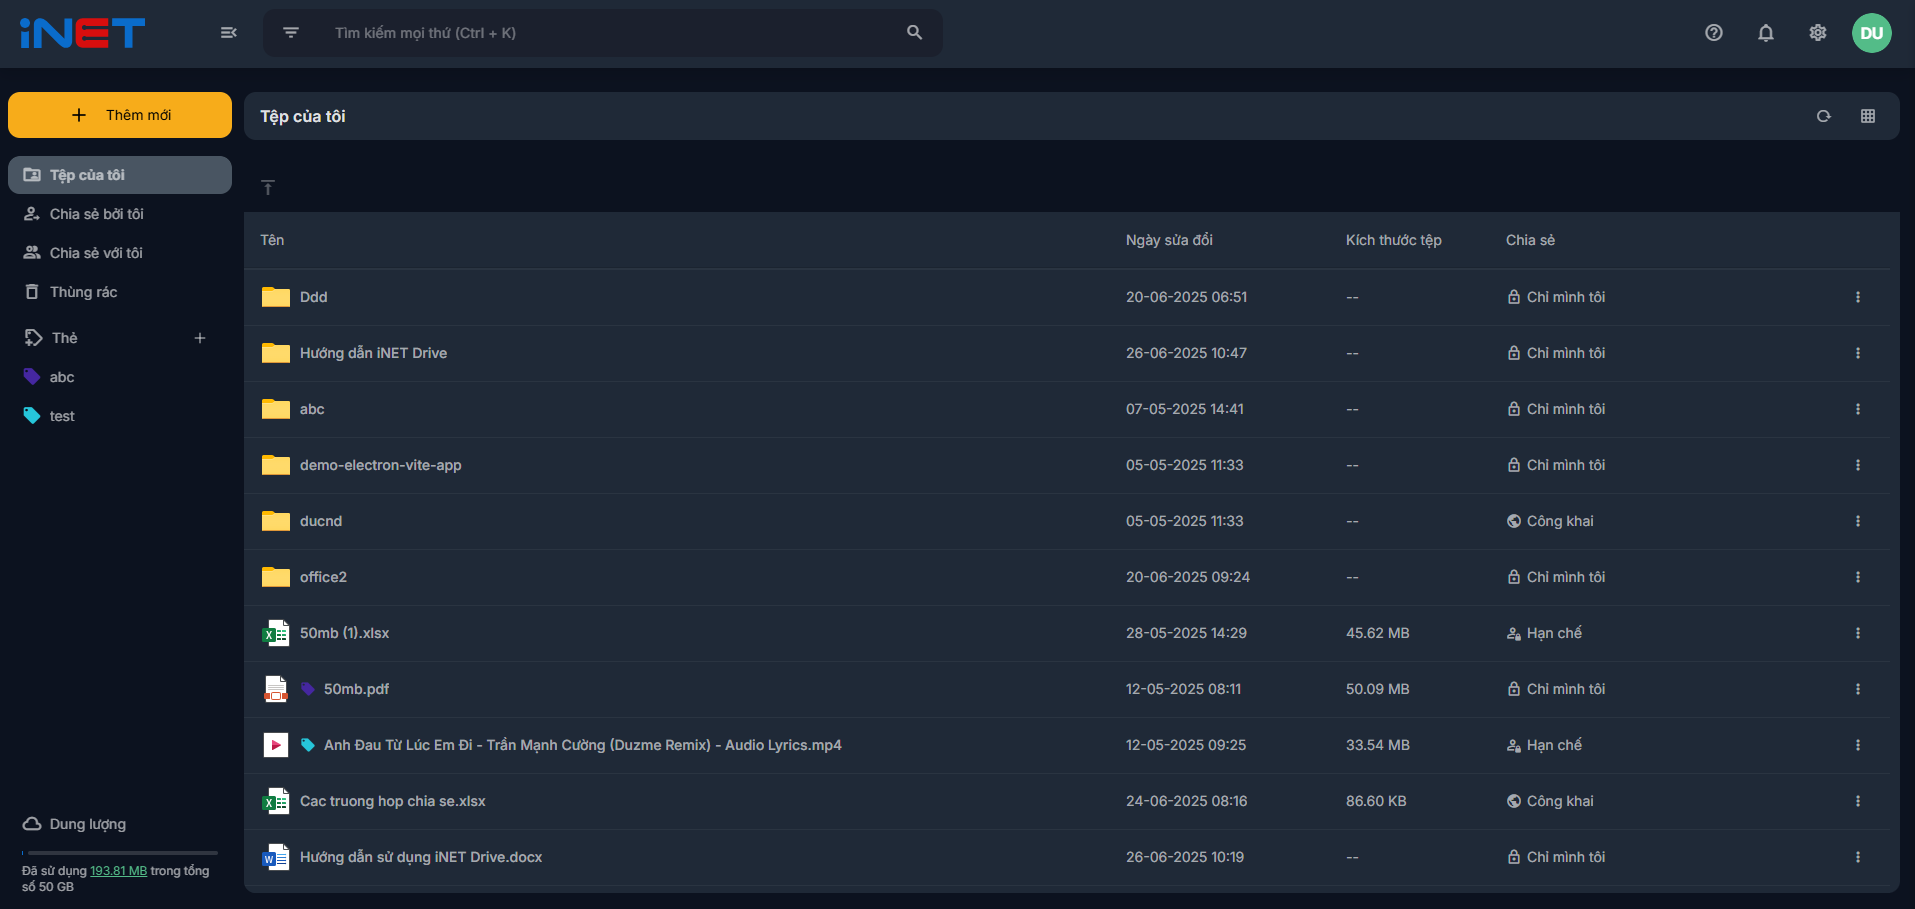
Task: Open more options for the mp4 file
Action: click(1858, 745)
